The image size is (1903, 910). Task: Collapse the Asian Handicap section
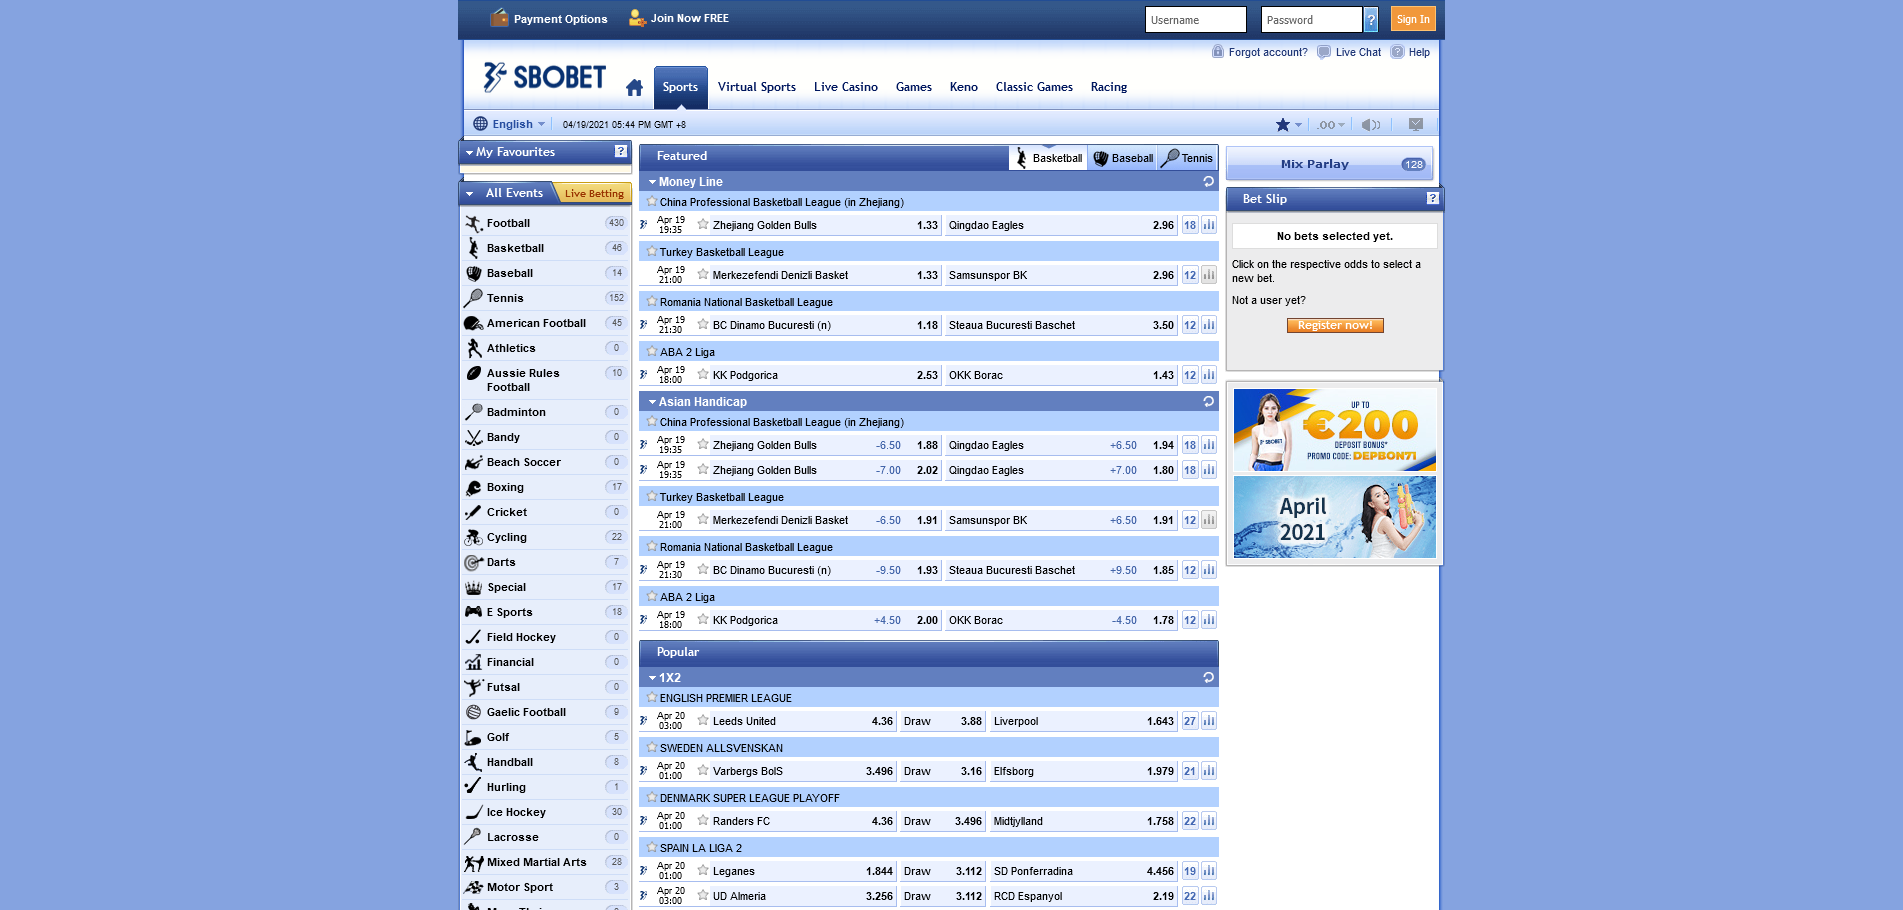tap(652, 402)
